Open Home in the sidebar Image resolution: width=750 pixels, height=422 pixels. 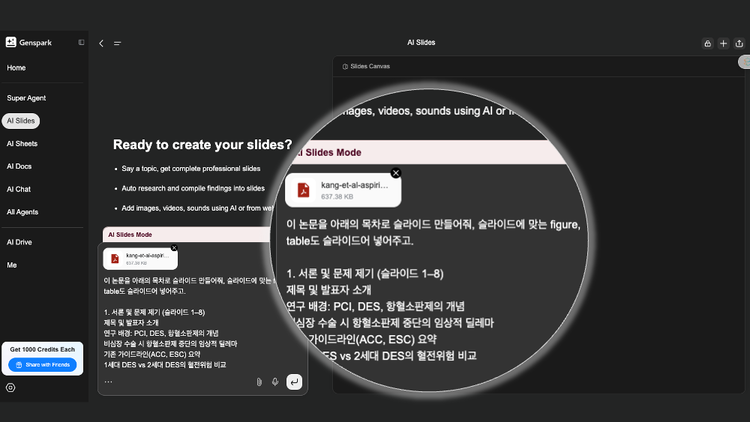pyautogui.click(x=16, y=68)
